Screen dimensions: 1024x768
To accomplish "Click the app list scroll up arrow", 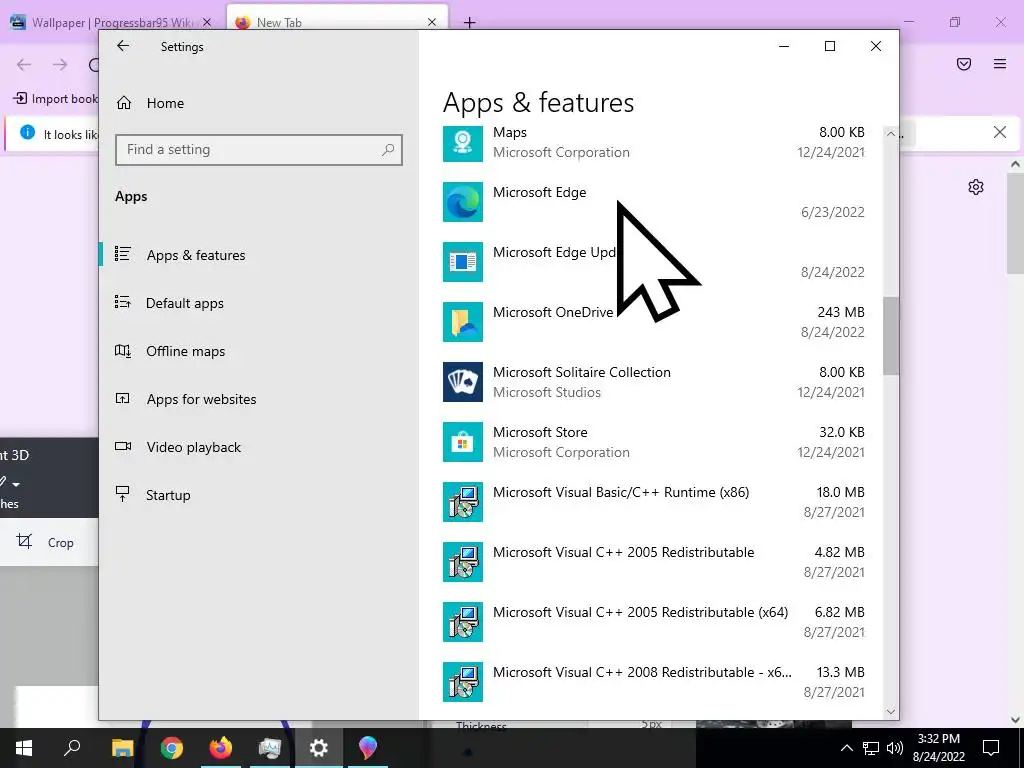I will (891, 134).
